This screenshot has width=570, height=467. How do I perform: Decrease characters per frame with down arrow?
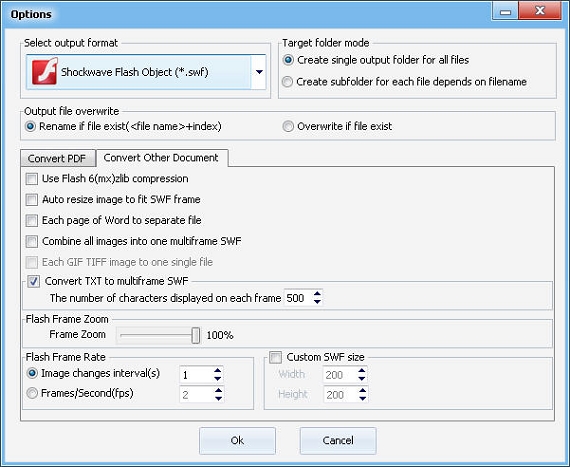point(317,302)
